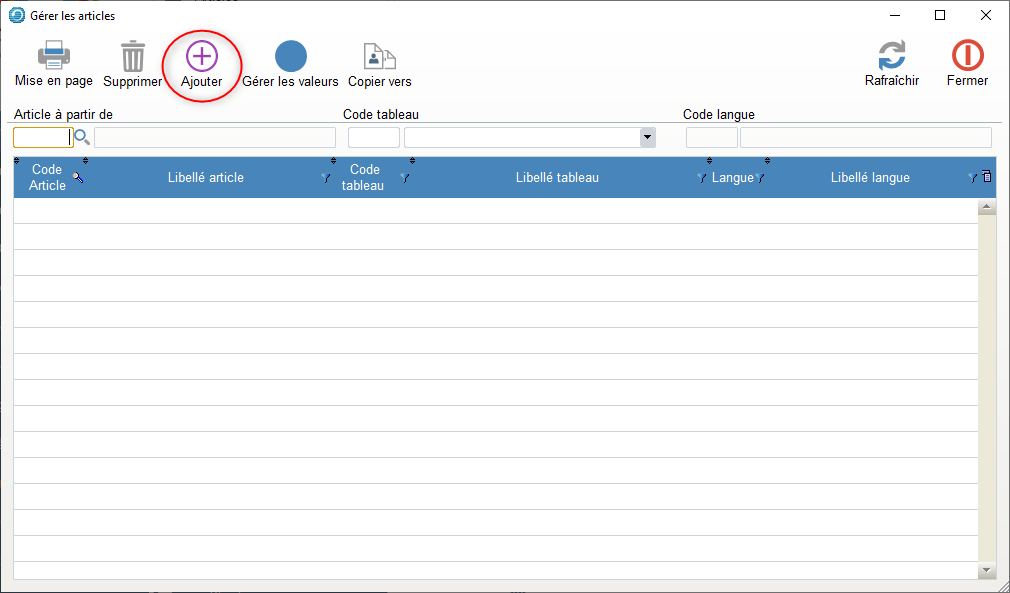
Task: Click the Supprimer trash can icon
Action: (132, 56)
